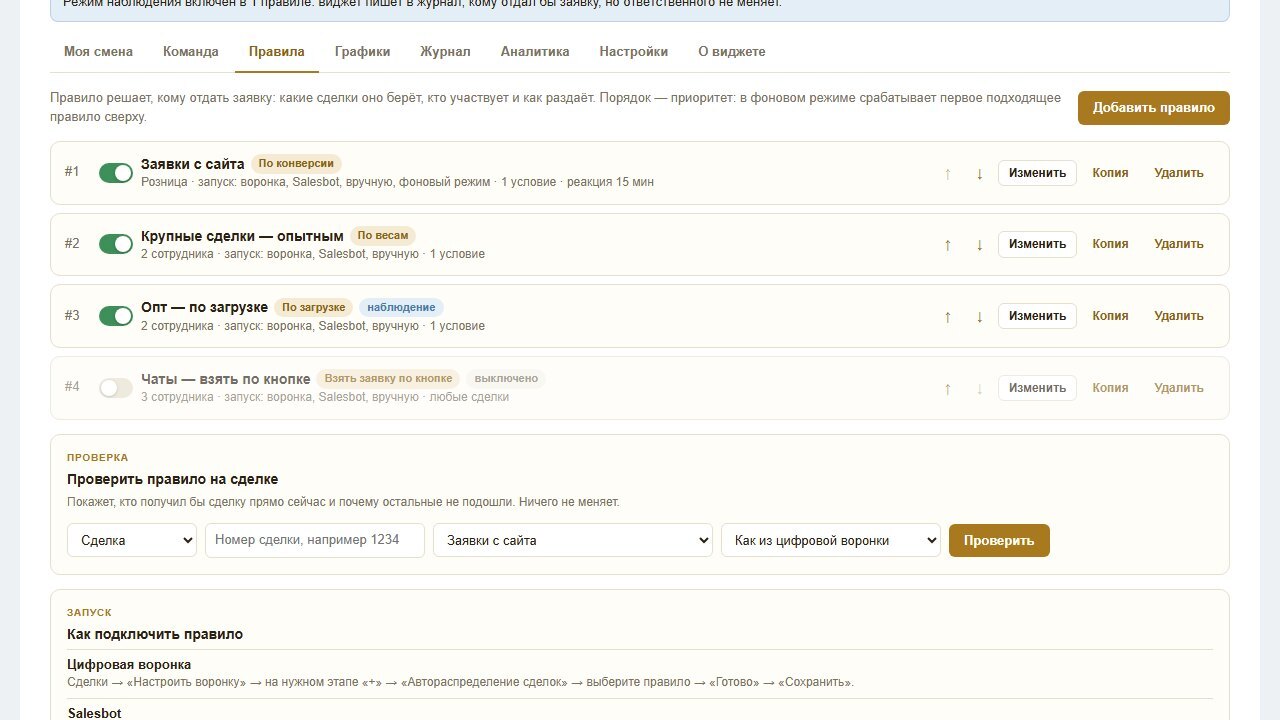Switch off the «Опт — по загрузке» rule
The height and width of the screenshot is (720, 1280).
coord(116,316)
